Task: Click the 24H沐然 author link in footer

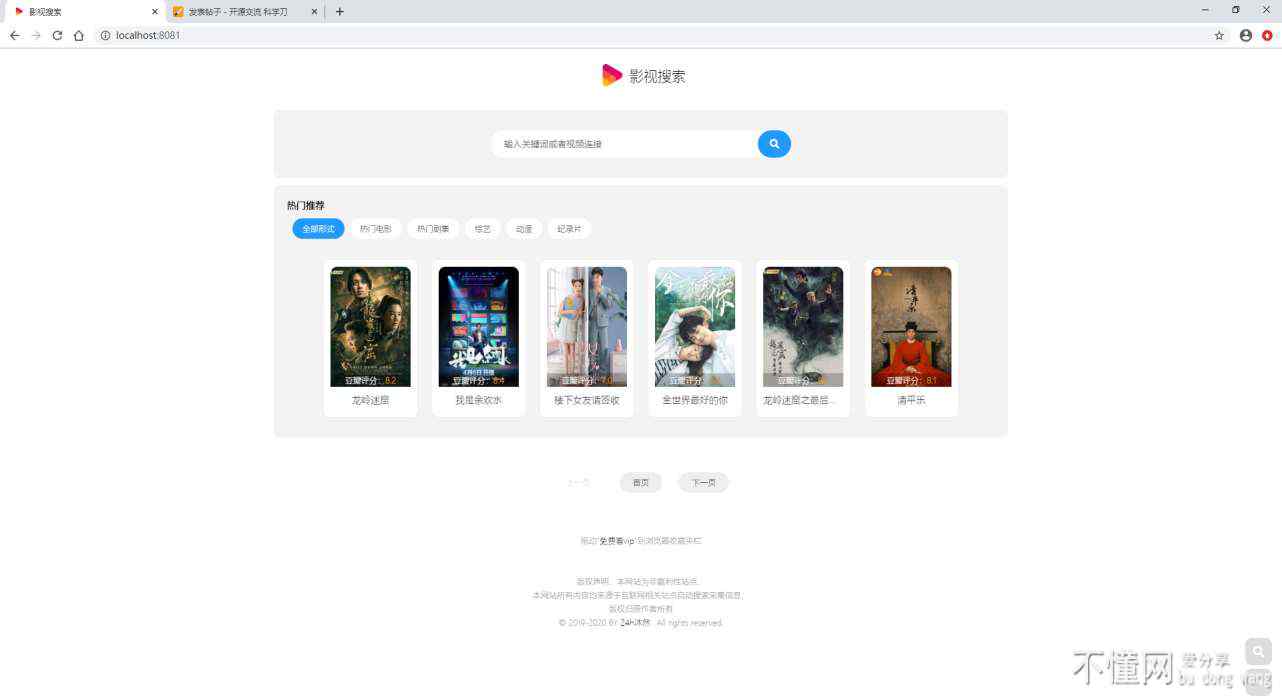Action: pyautogui.click(x=635, y=623)
